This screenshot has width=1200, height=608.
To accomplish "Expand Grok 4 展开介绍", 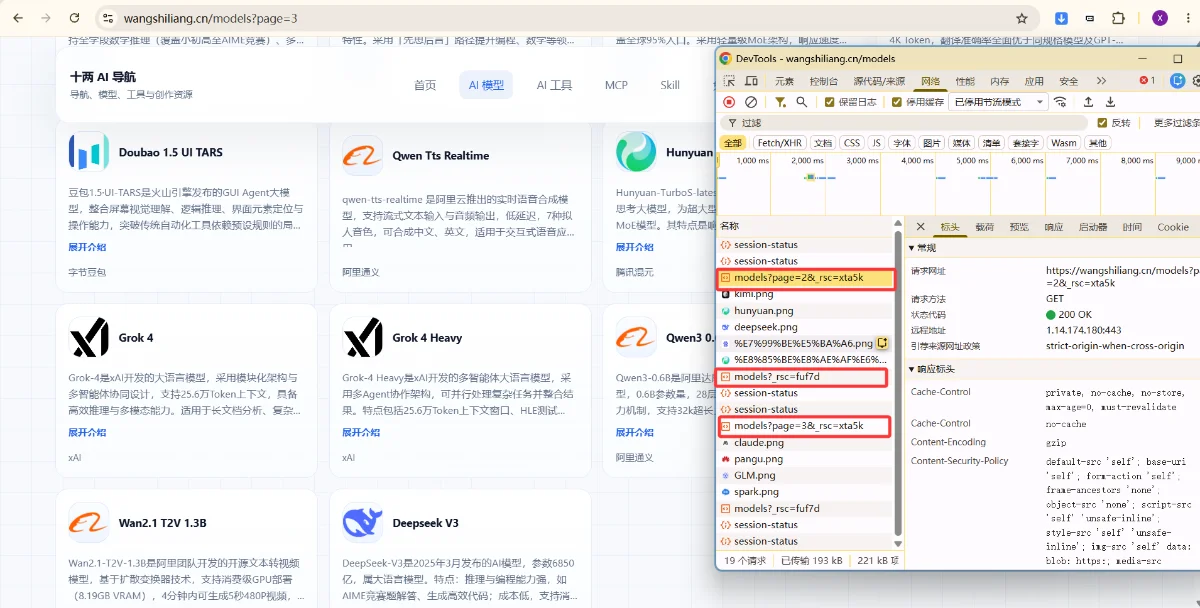I will [x=87, y=433].
